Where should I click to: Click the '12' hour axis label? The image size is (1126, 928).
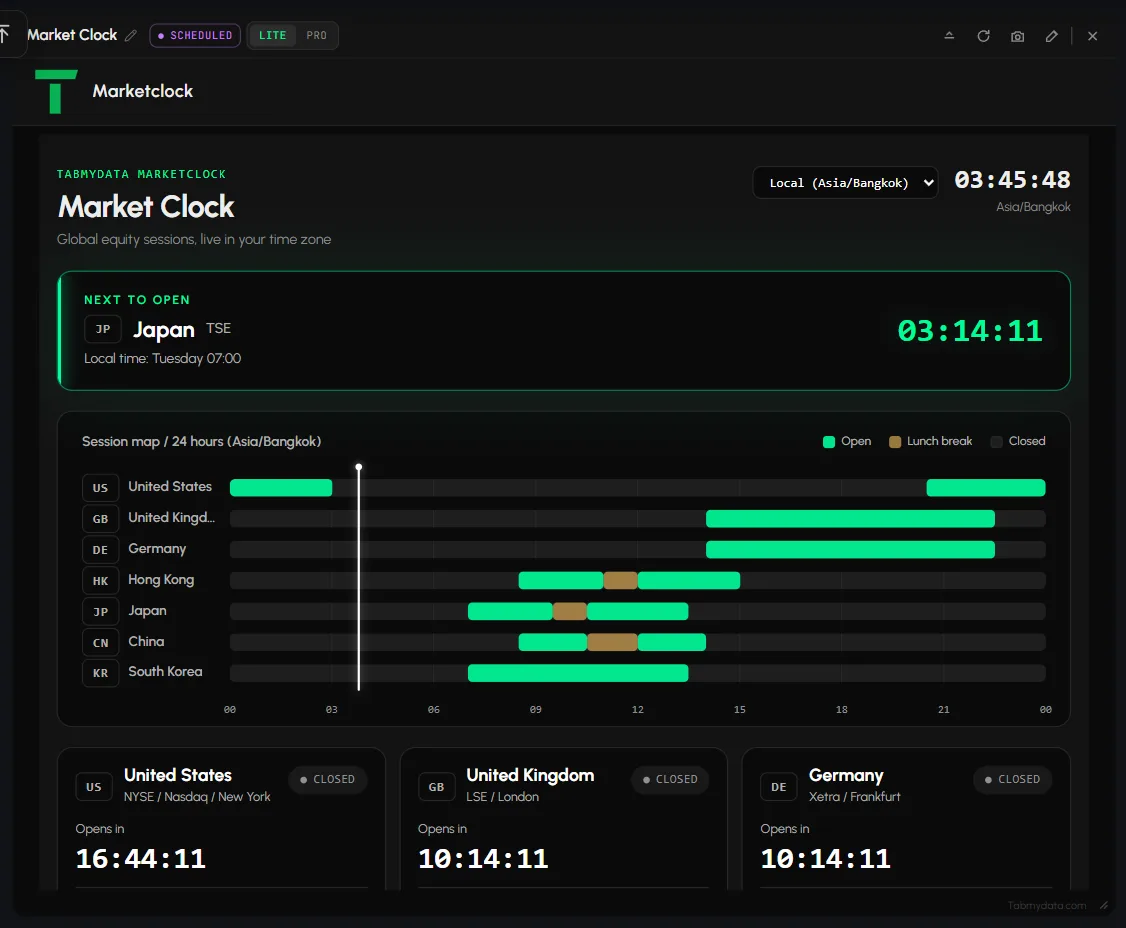(x=638, y=710)
